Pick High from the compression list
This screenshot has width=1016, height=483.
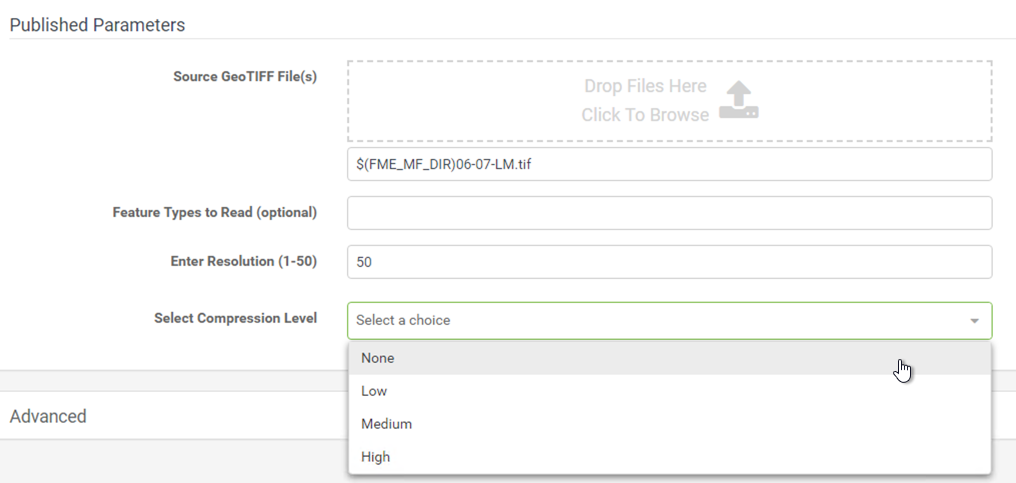[669, 457]
